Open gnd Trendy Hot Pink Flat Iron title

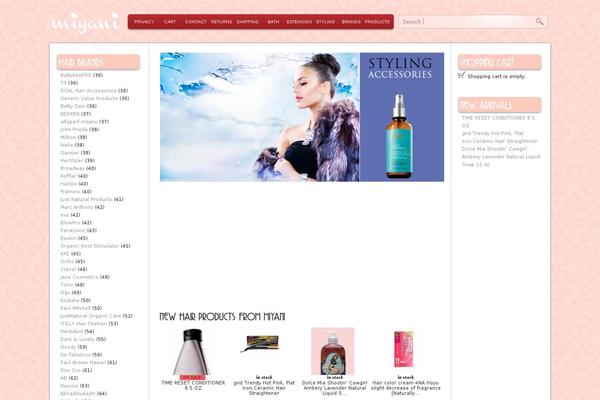point(264,388)
